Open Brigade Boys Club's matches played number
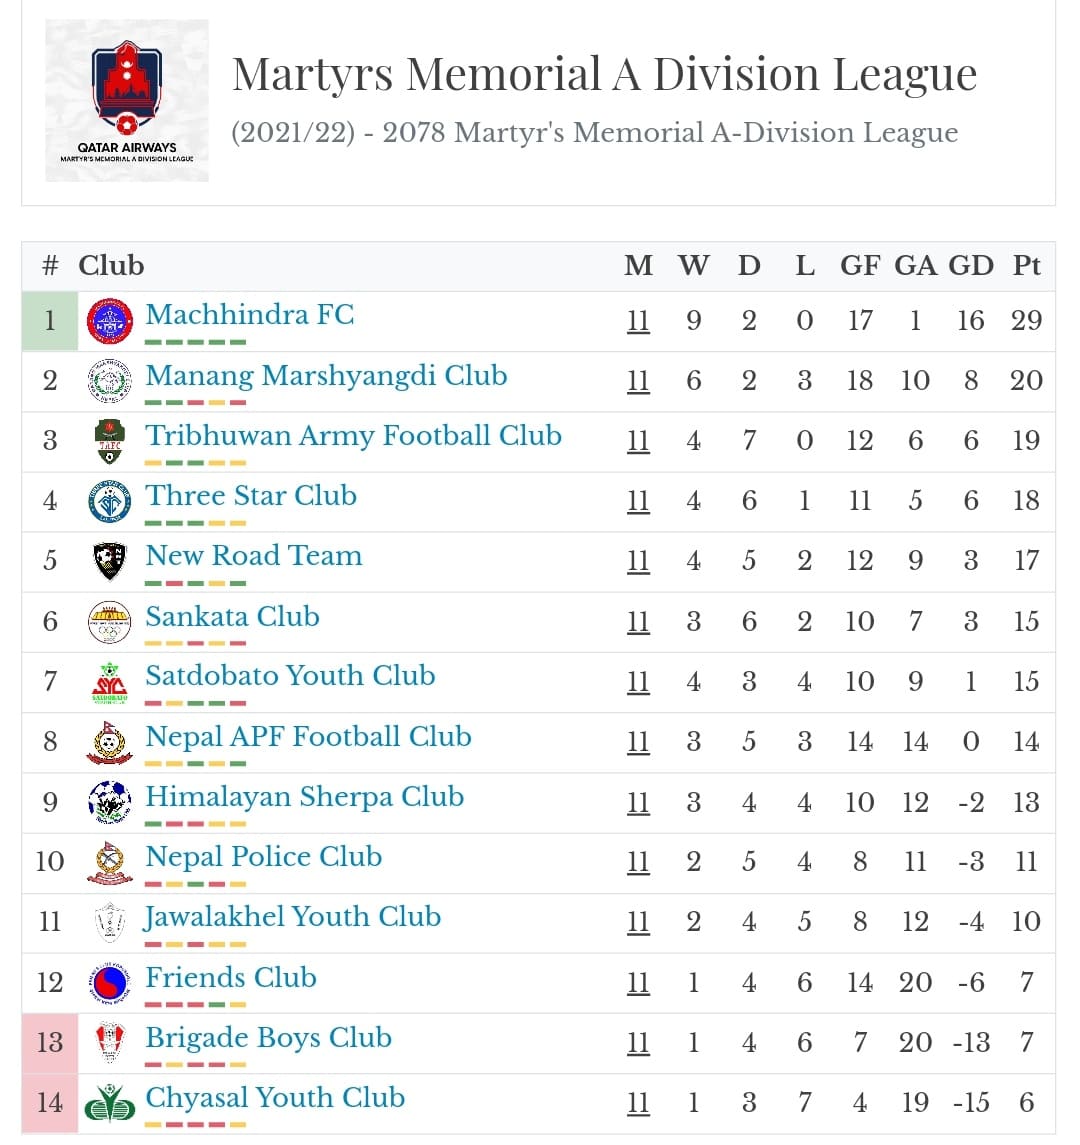The width and height of the screenshot is (1080, 1145). click(638, 1043)
